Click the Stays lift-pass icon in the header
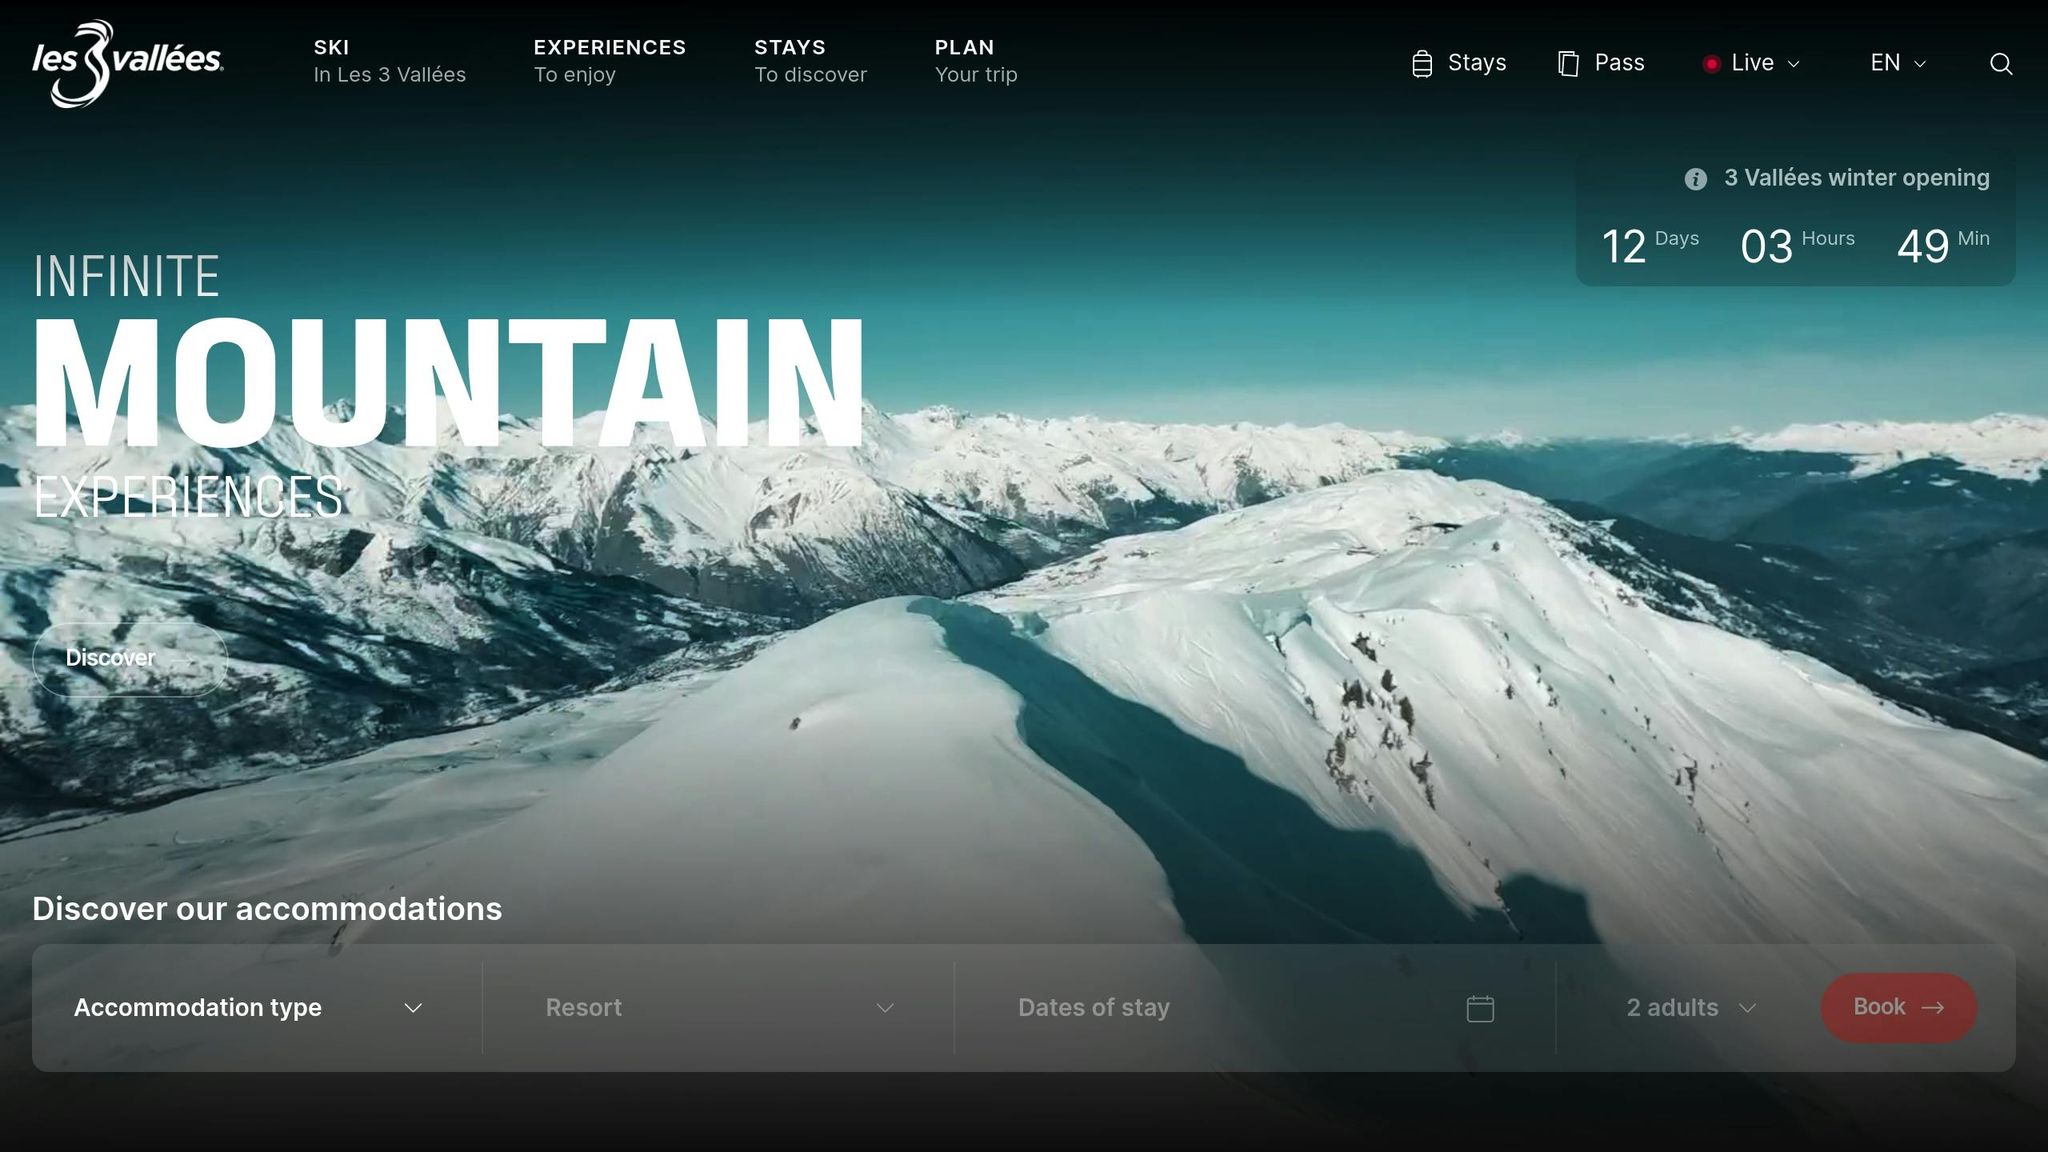 pyautogui.click(x=1424, y=63)
